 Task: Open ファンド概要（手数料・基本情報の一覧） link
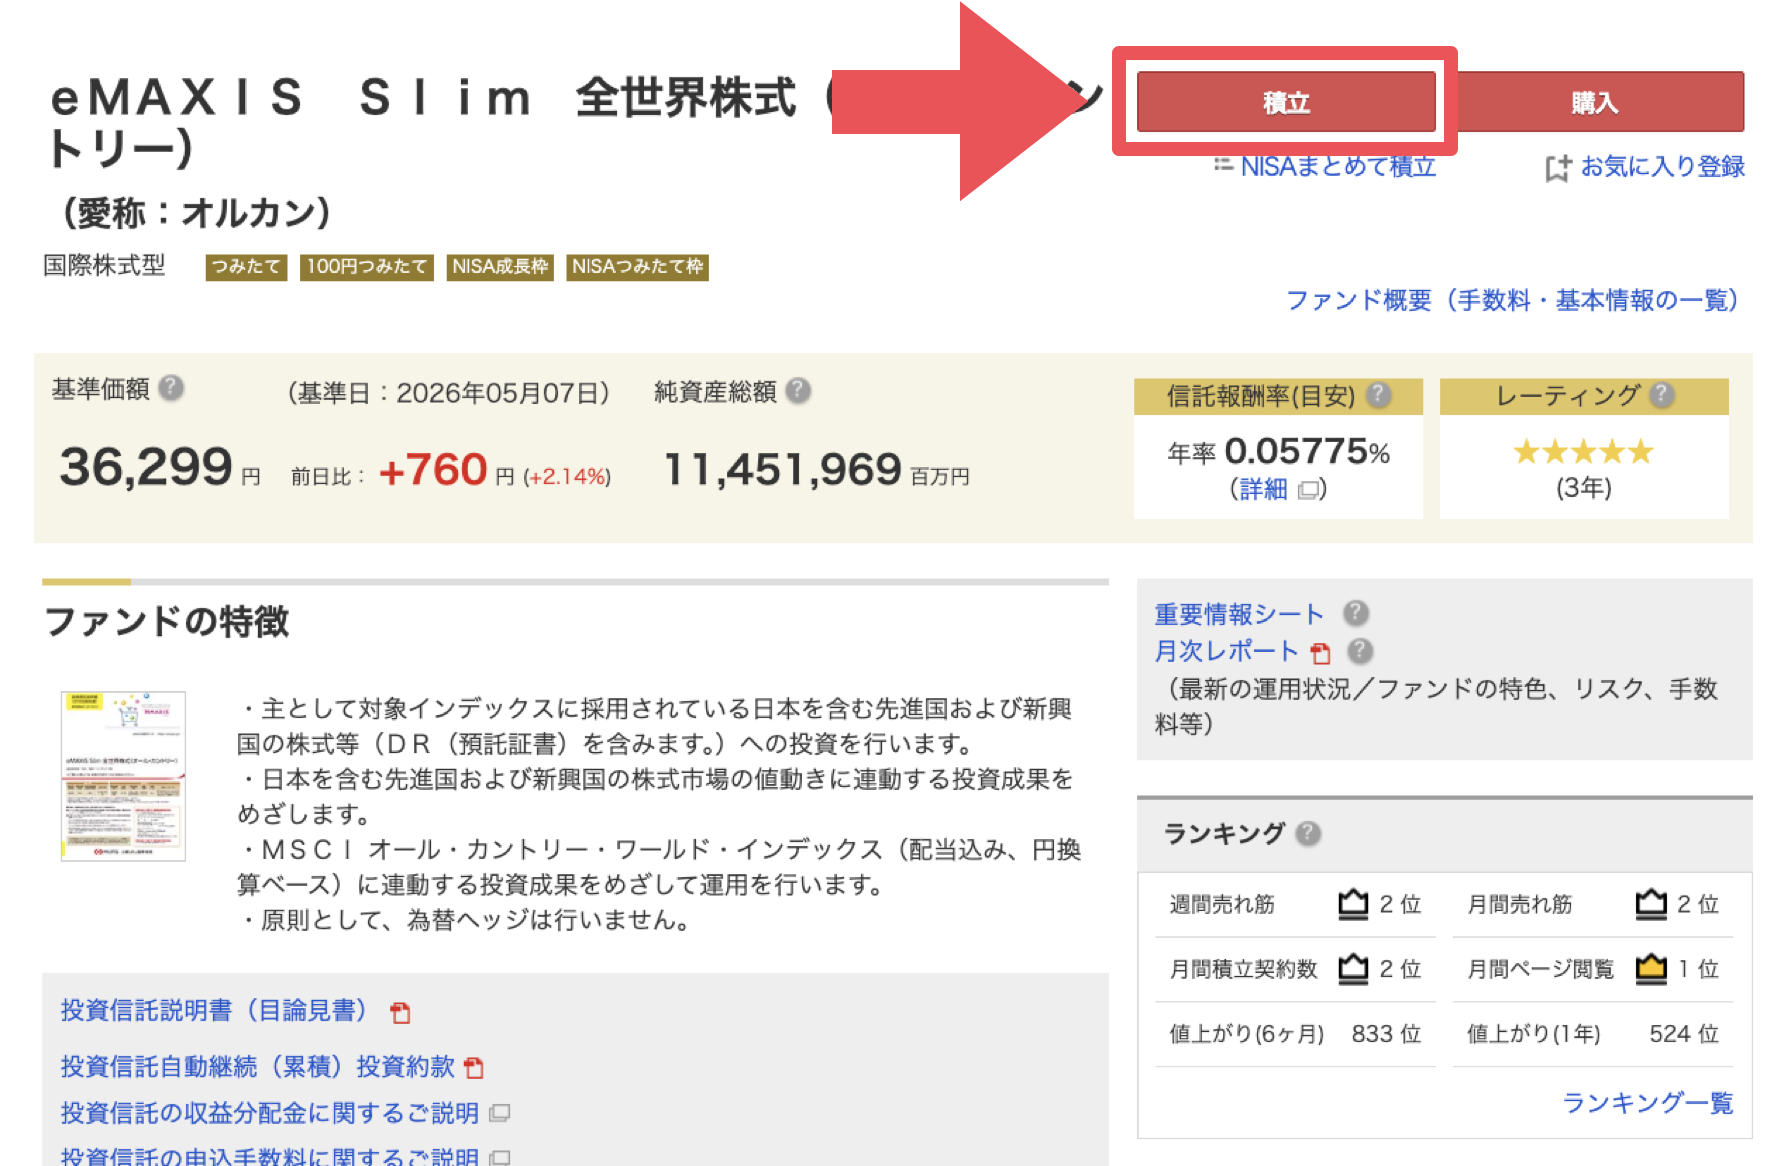coord(1513,300)
